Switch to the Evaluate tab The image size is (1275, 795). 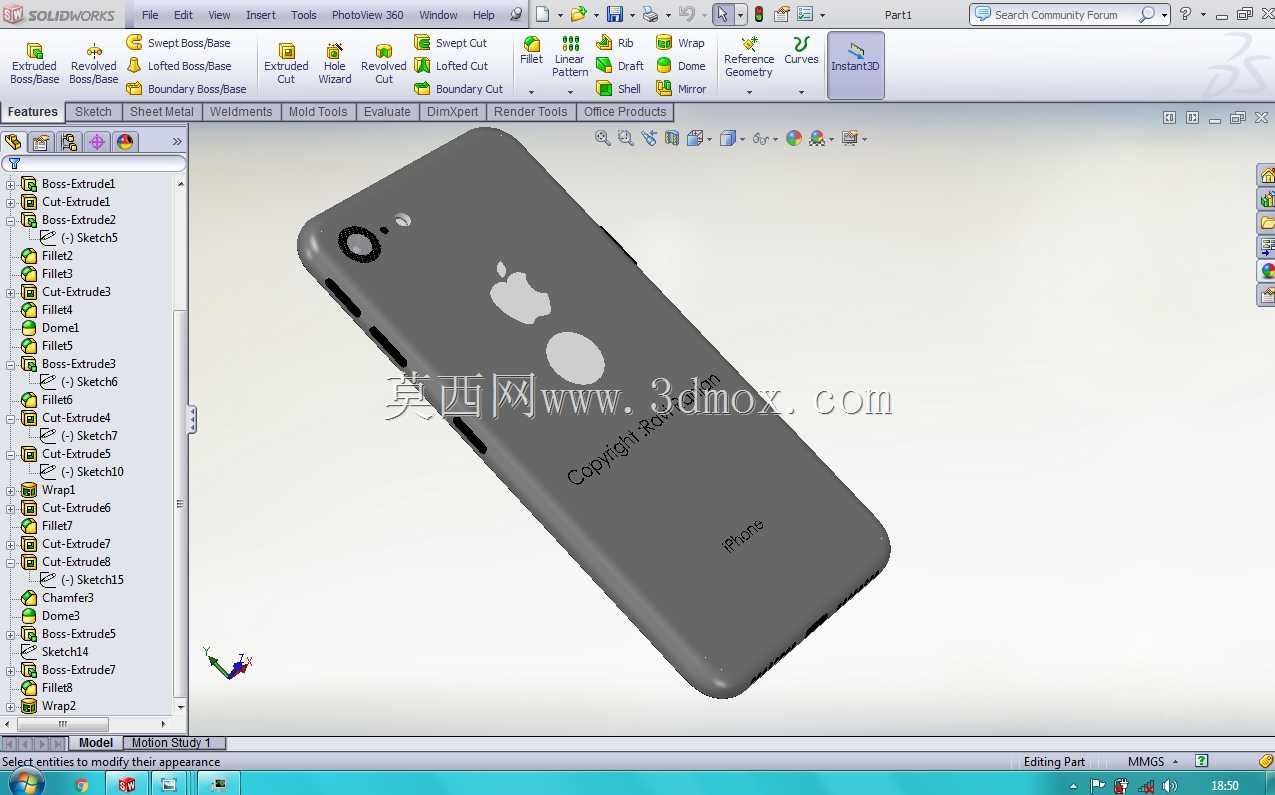387,112
